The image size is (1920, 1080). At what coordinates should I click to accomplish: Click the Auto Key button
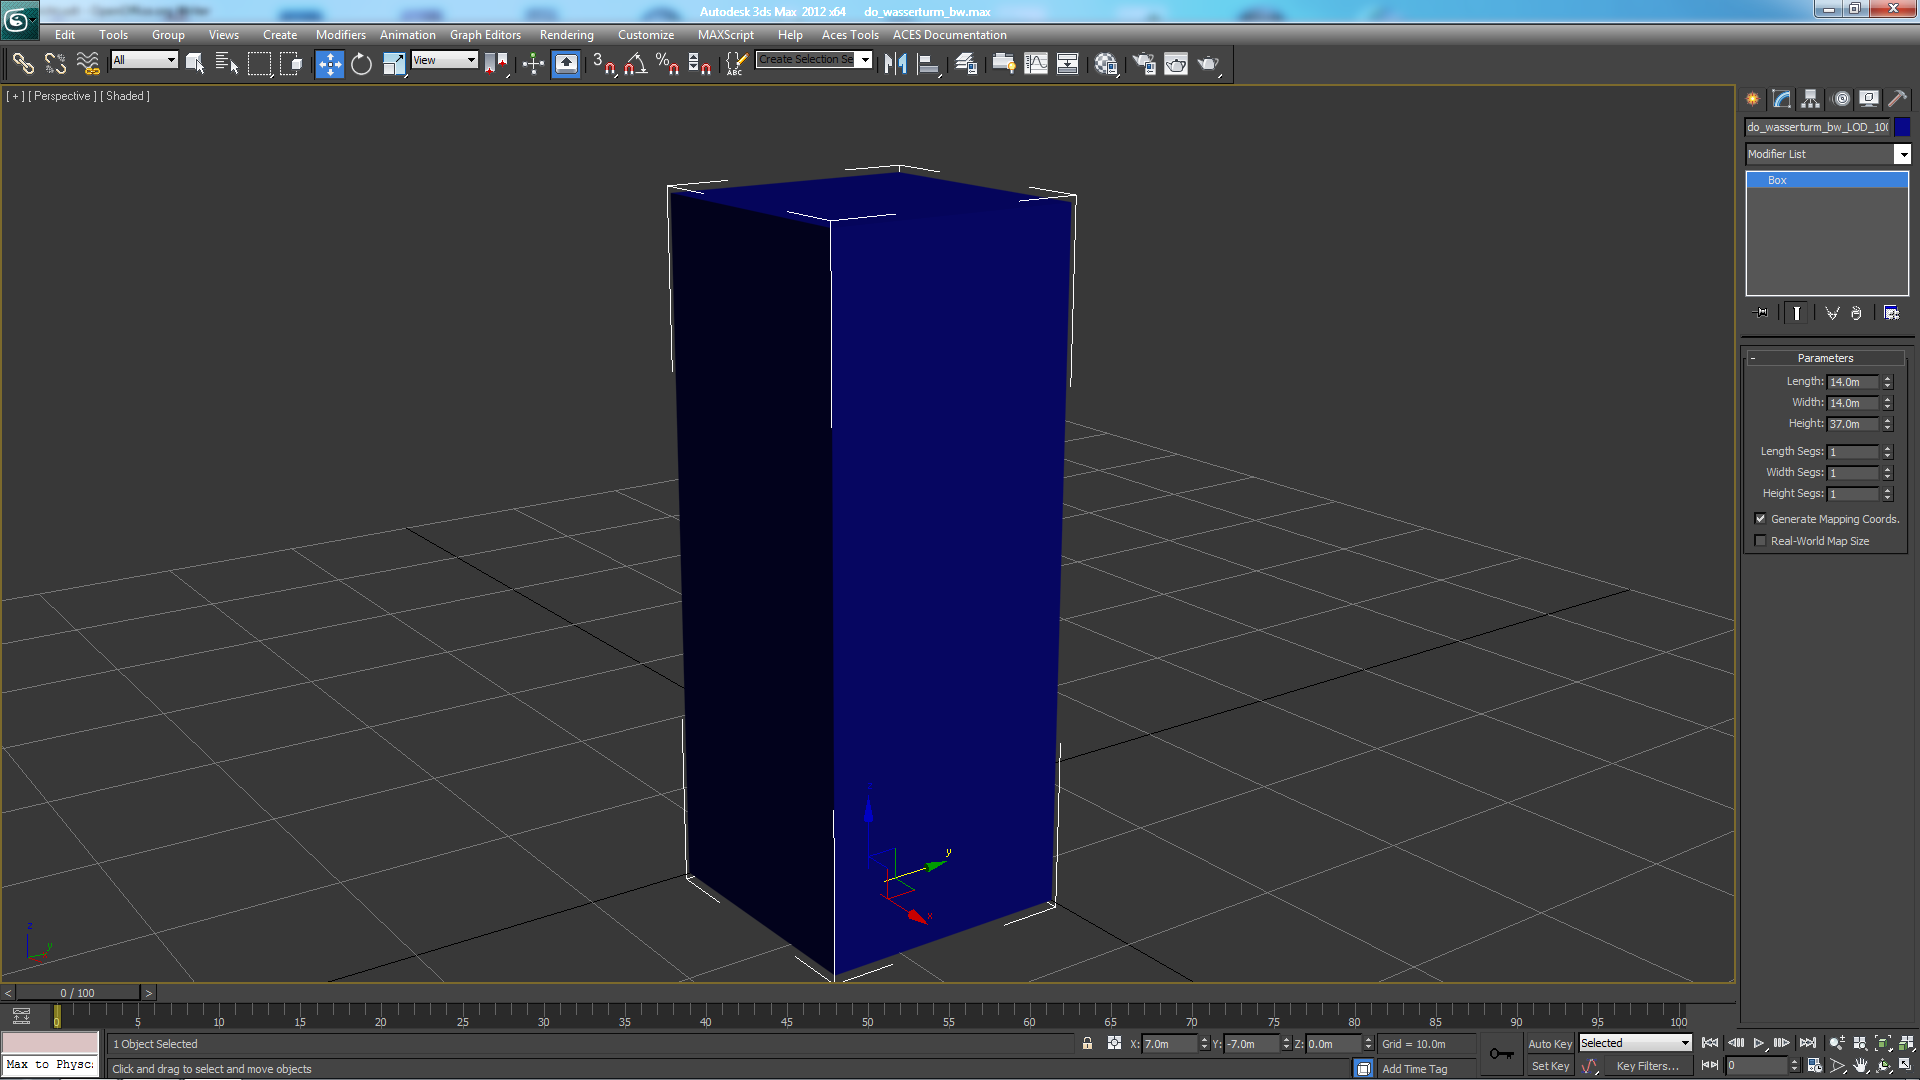click(1550, 1043)
